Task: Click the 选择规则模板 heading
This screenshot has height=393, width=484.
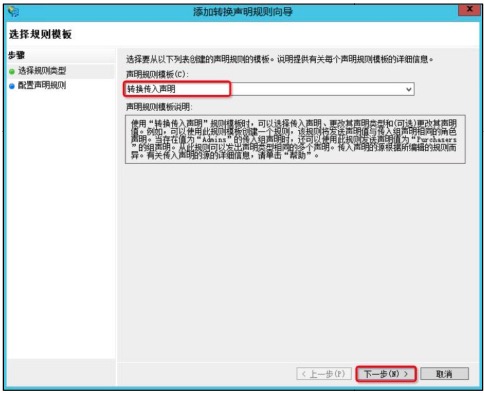Action: 40,34
